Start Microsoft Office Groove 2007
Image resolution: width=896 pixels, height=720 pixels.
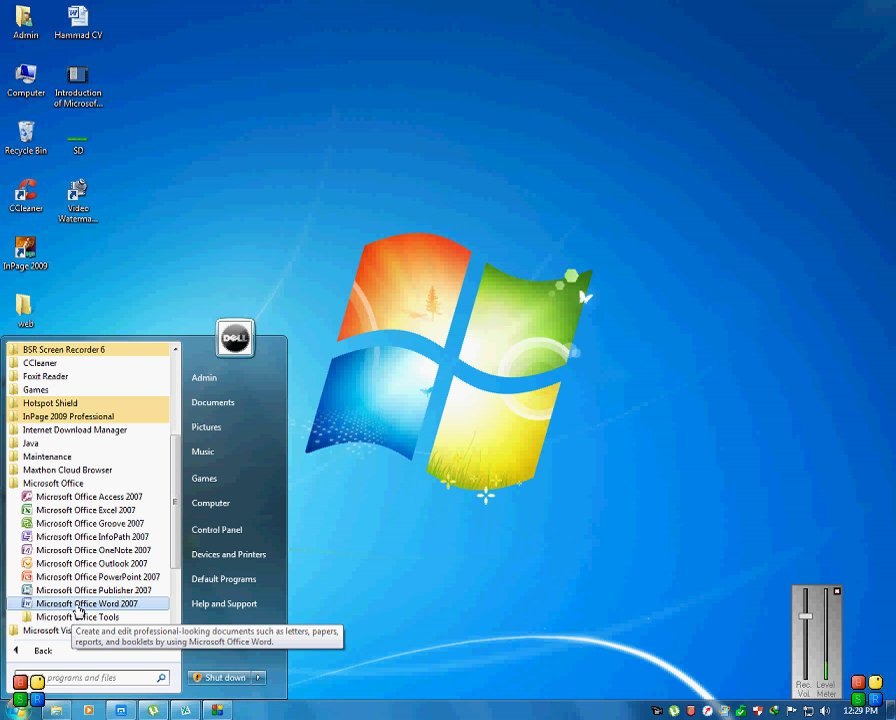coord(88,523)
